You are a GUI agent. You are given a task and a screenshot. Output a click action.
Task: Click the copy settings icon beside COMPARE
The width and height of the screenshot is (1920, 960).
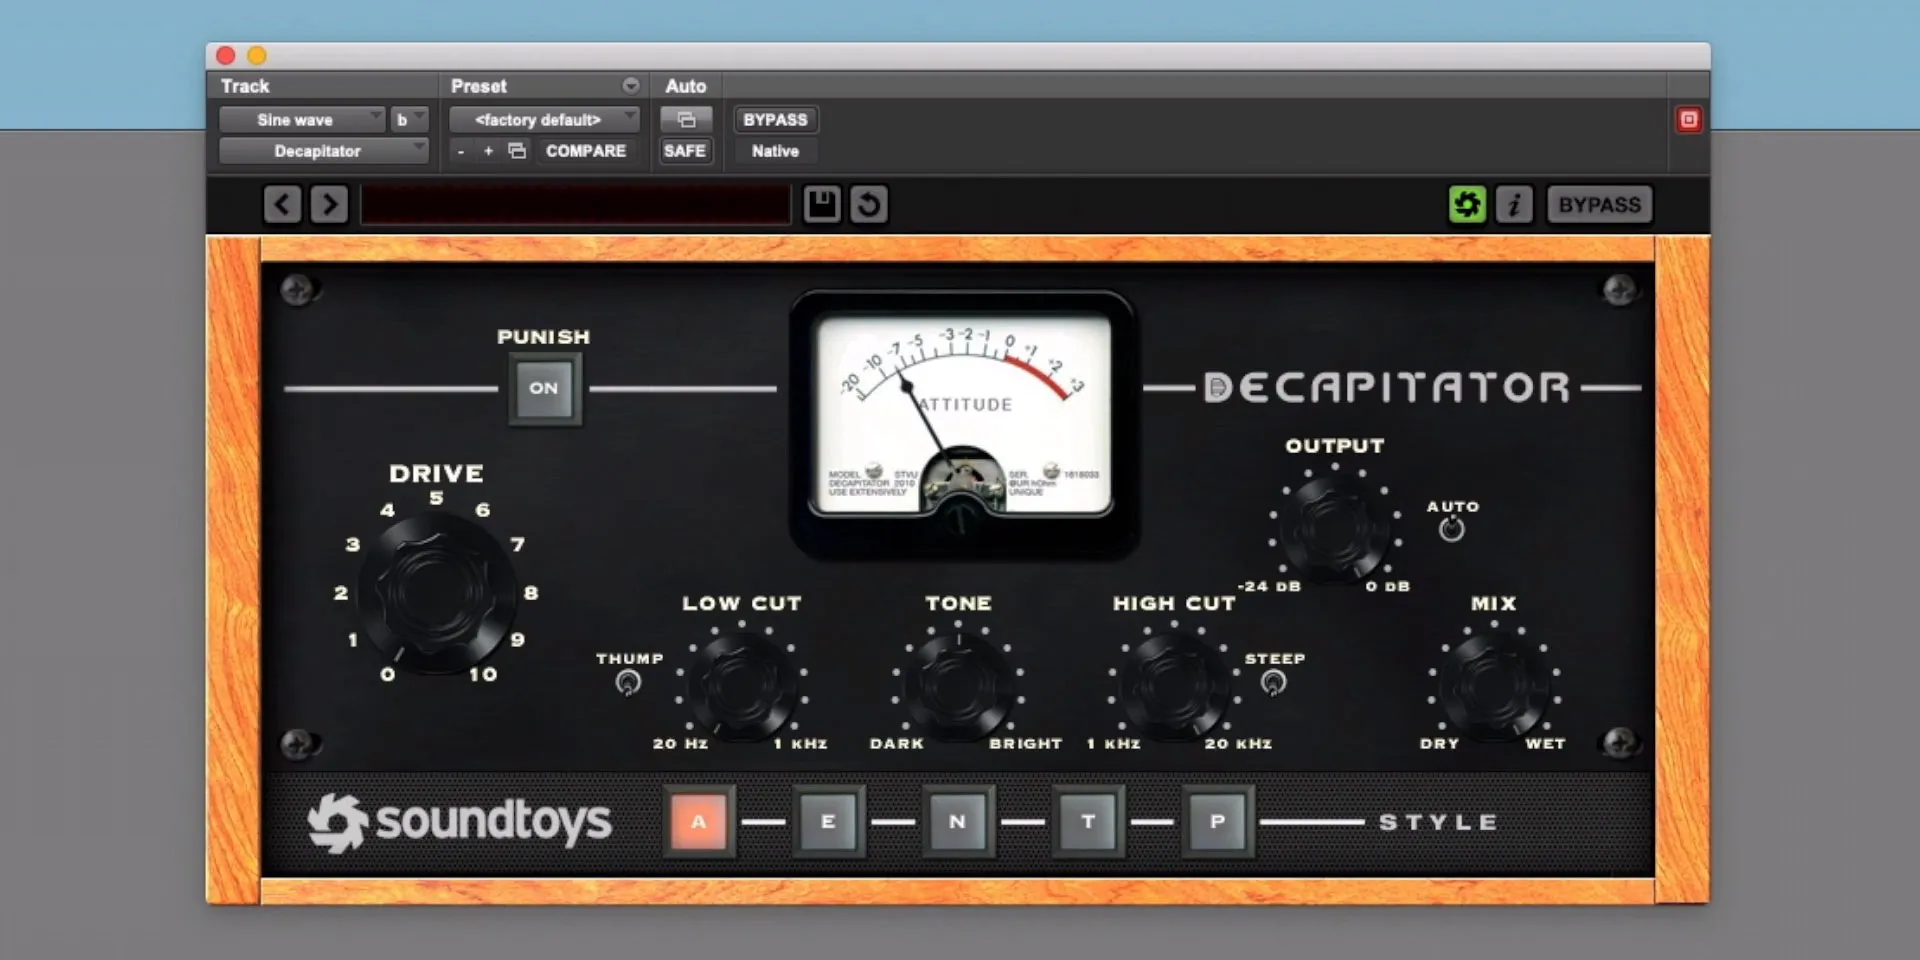[x=517, y=151]
